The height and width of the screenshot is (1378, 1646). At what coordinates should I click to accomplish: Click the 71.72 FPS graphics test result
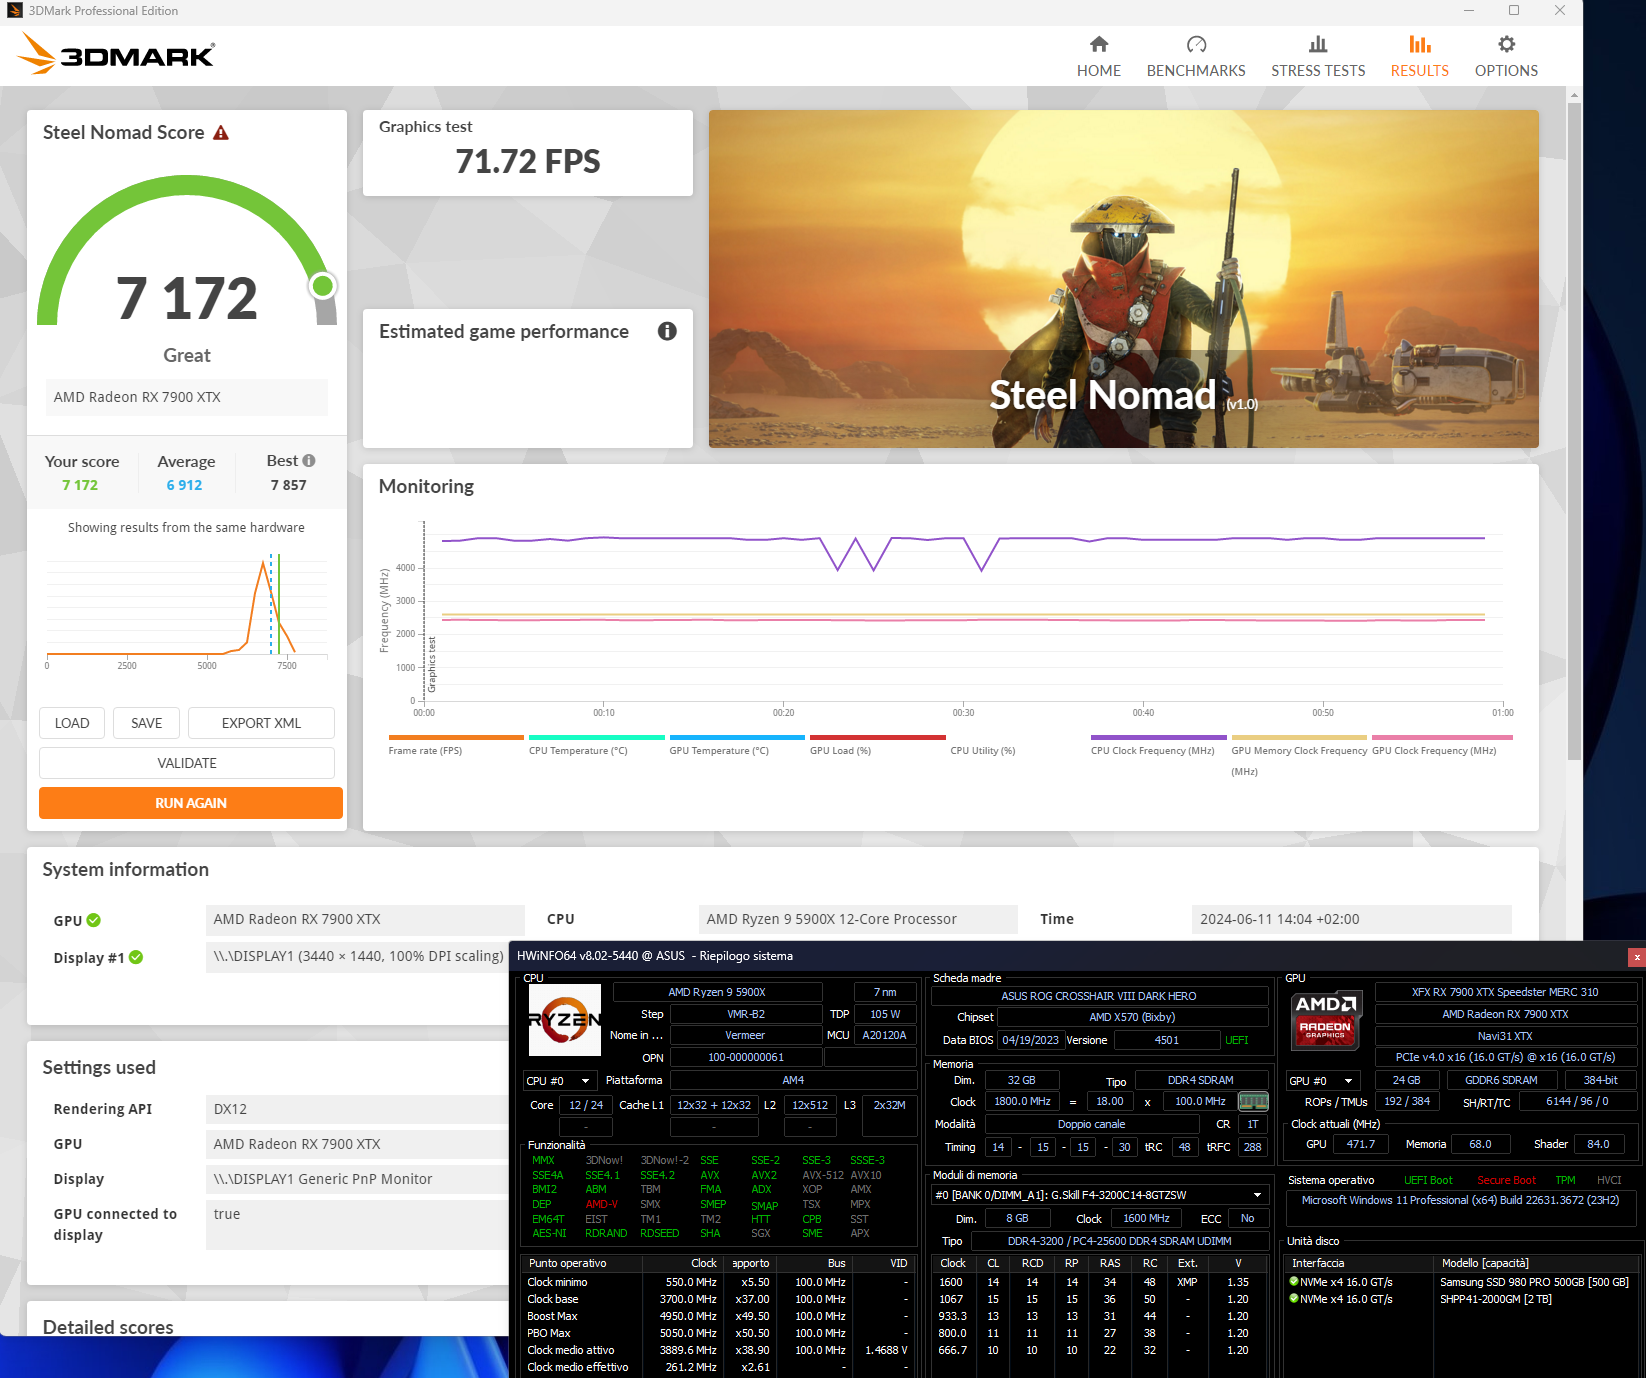tap(528, 161)
